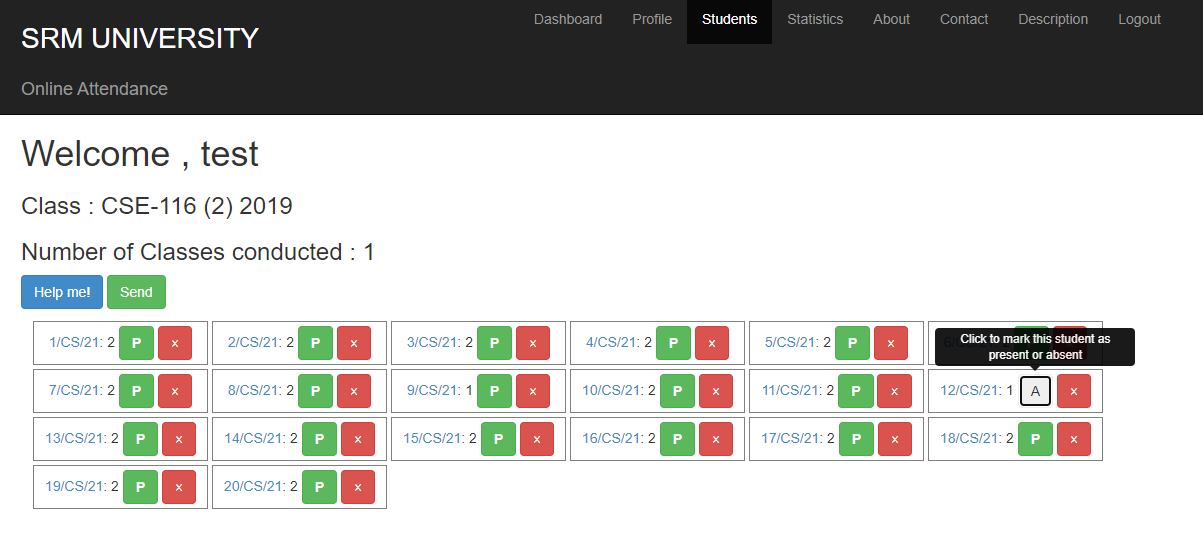Click the SRM UNIVERSITY brand title
The image size is (1203, 557).
coord(140,38)
